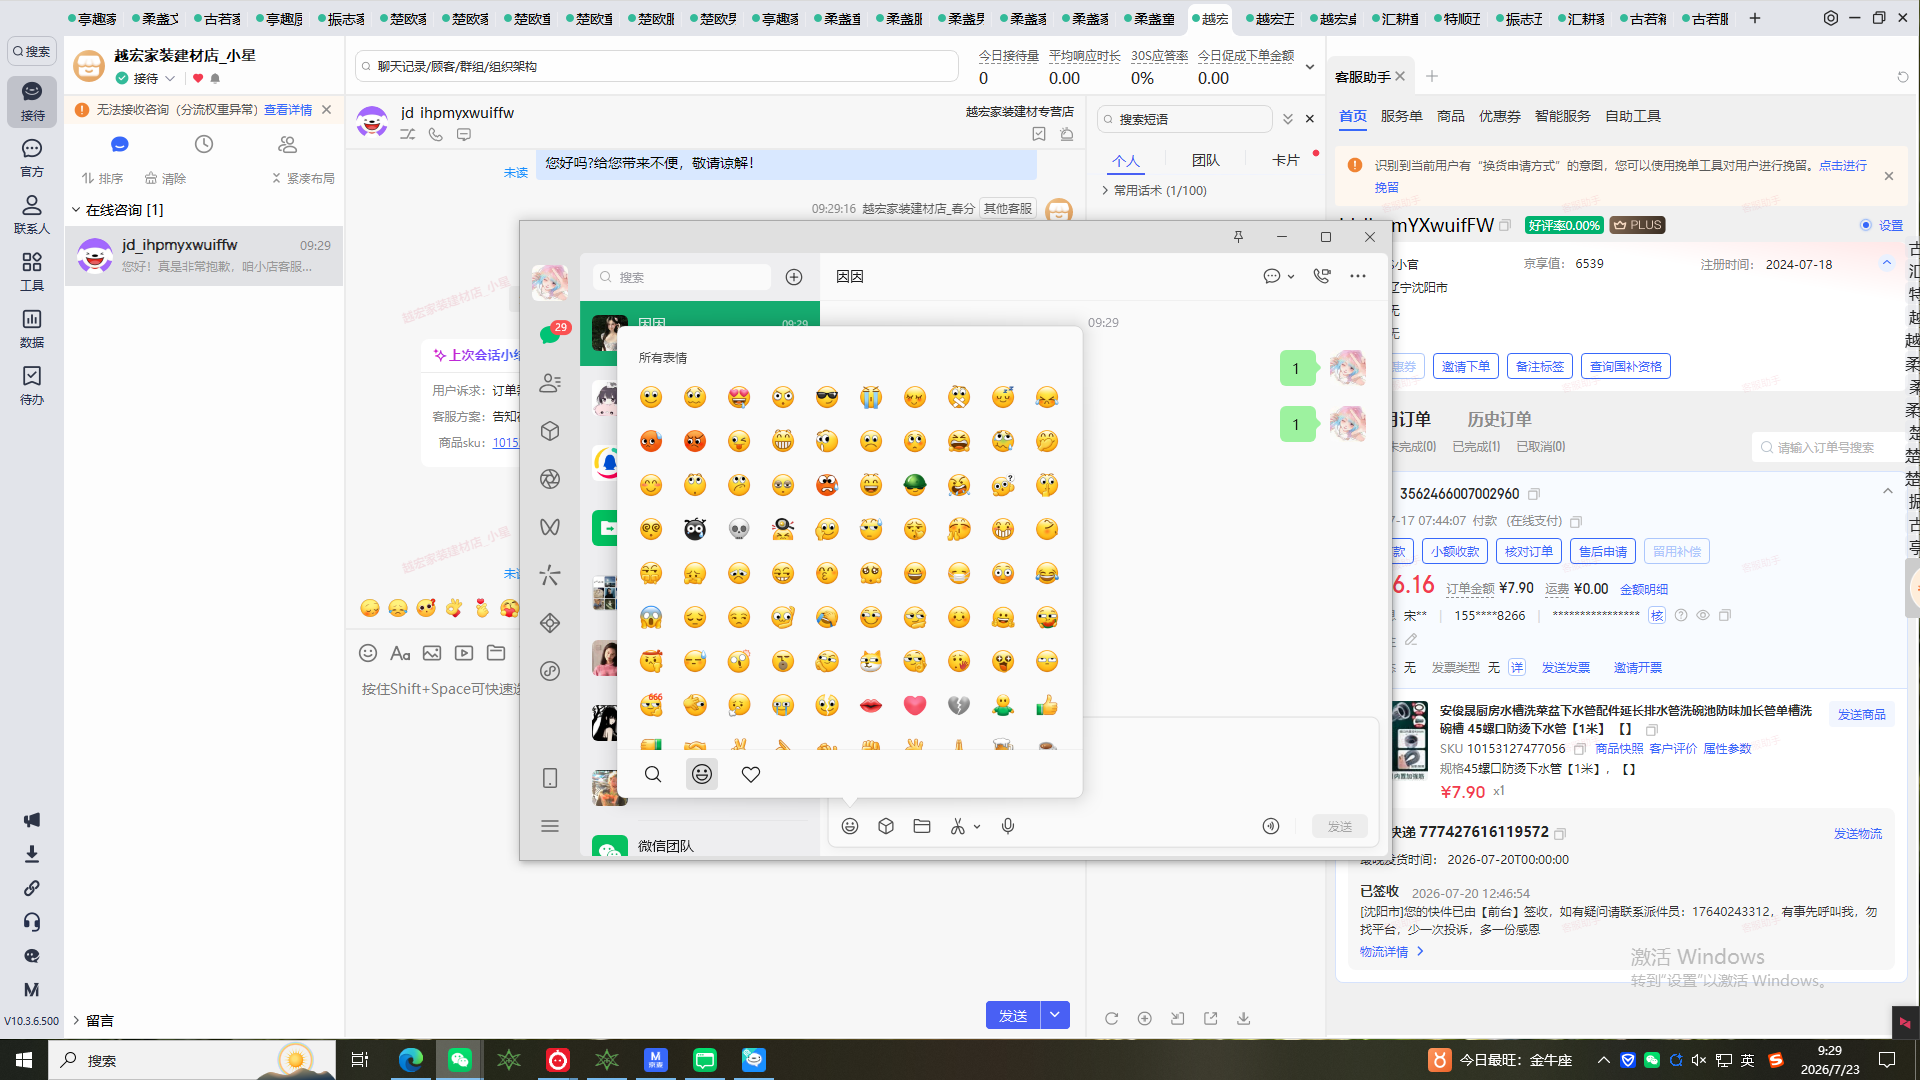Select the skull emoji
This screenshot has width=1920, height=1080.
(739, 529)
